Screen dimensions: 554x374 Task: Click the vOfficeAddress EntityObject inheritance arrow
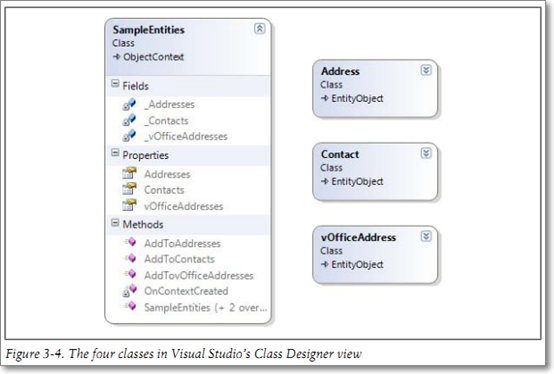325,264
